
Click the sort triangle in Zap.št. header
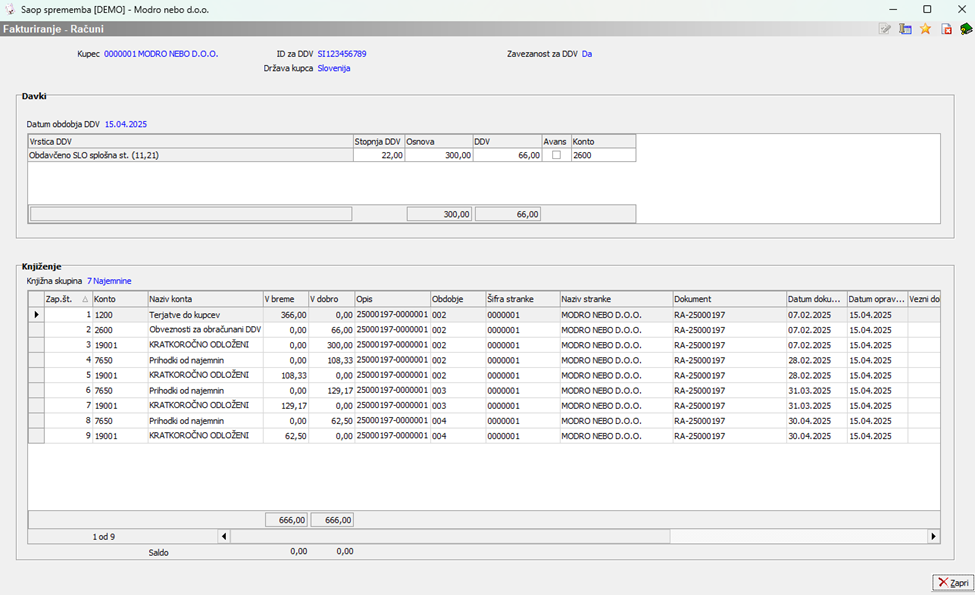(x=84, y=299)
